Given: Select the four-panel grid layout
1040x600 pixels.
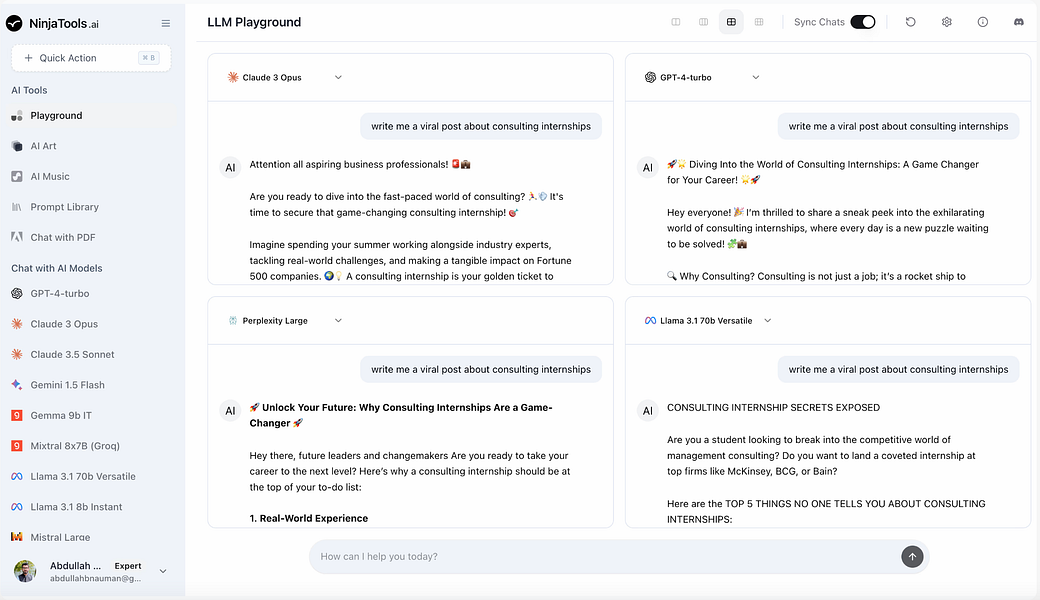Looking at the screenshot, I should 731,22.
